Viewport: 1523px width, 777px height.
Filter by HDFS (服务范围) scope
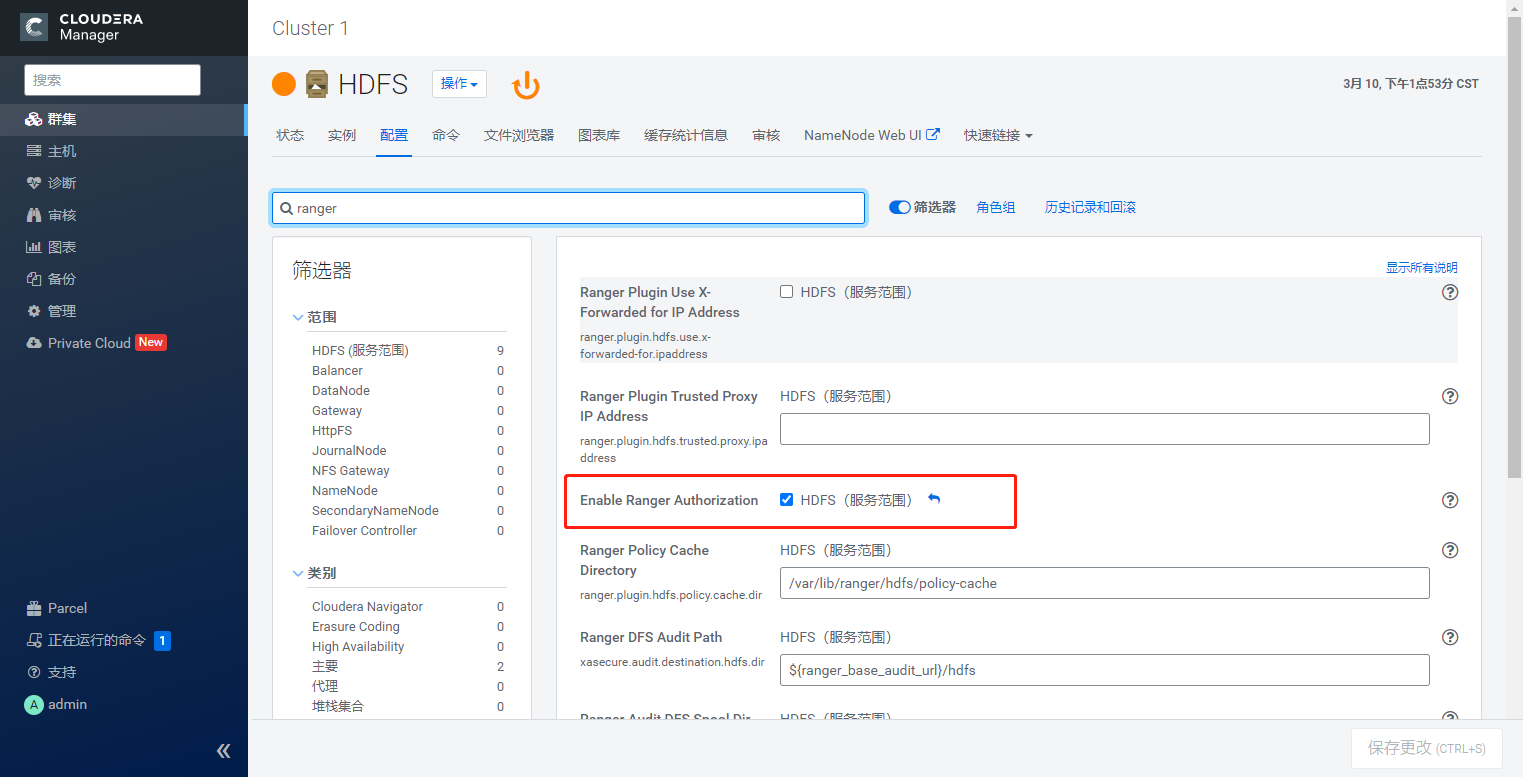(360, 350)
